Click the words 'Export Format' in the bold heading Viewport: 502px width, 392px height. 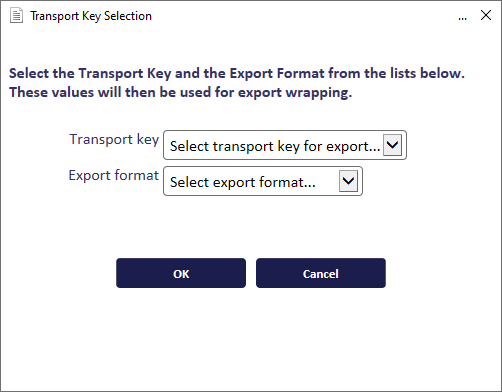(277, 73)
